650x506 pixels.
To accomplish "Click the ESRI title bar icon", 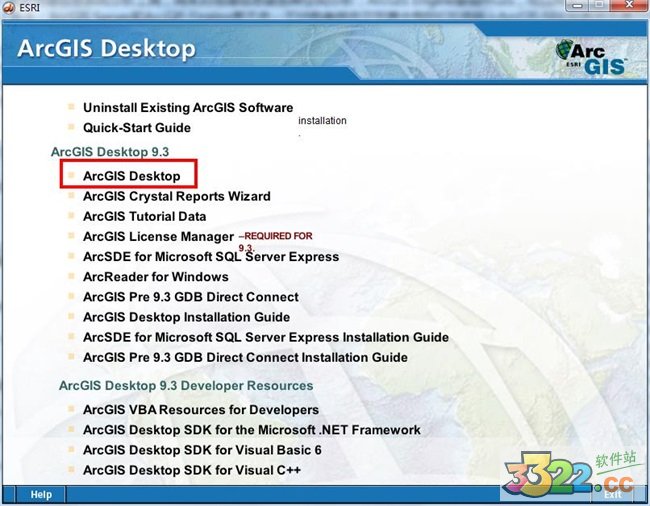I will coord(8,7).
